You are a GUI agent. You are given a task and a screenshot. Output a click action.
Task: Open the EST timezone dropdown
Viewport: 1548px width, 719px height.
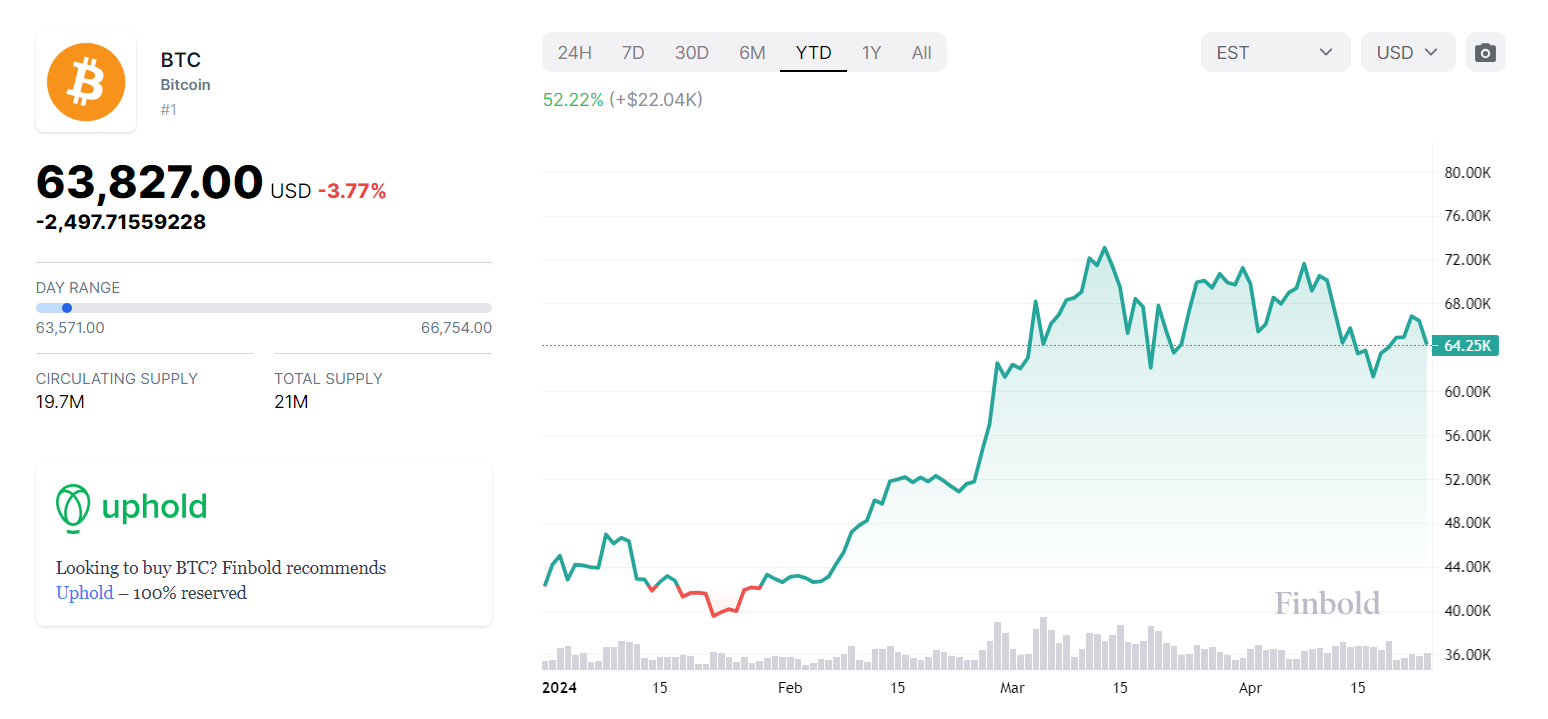point(1274,53)
